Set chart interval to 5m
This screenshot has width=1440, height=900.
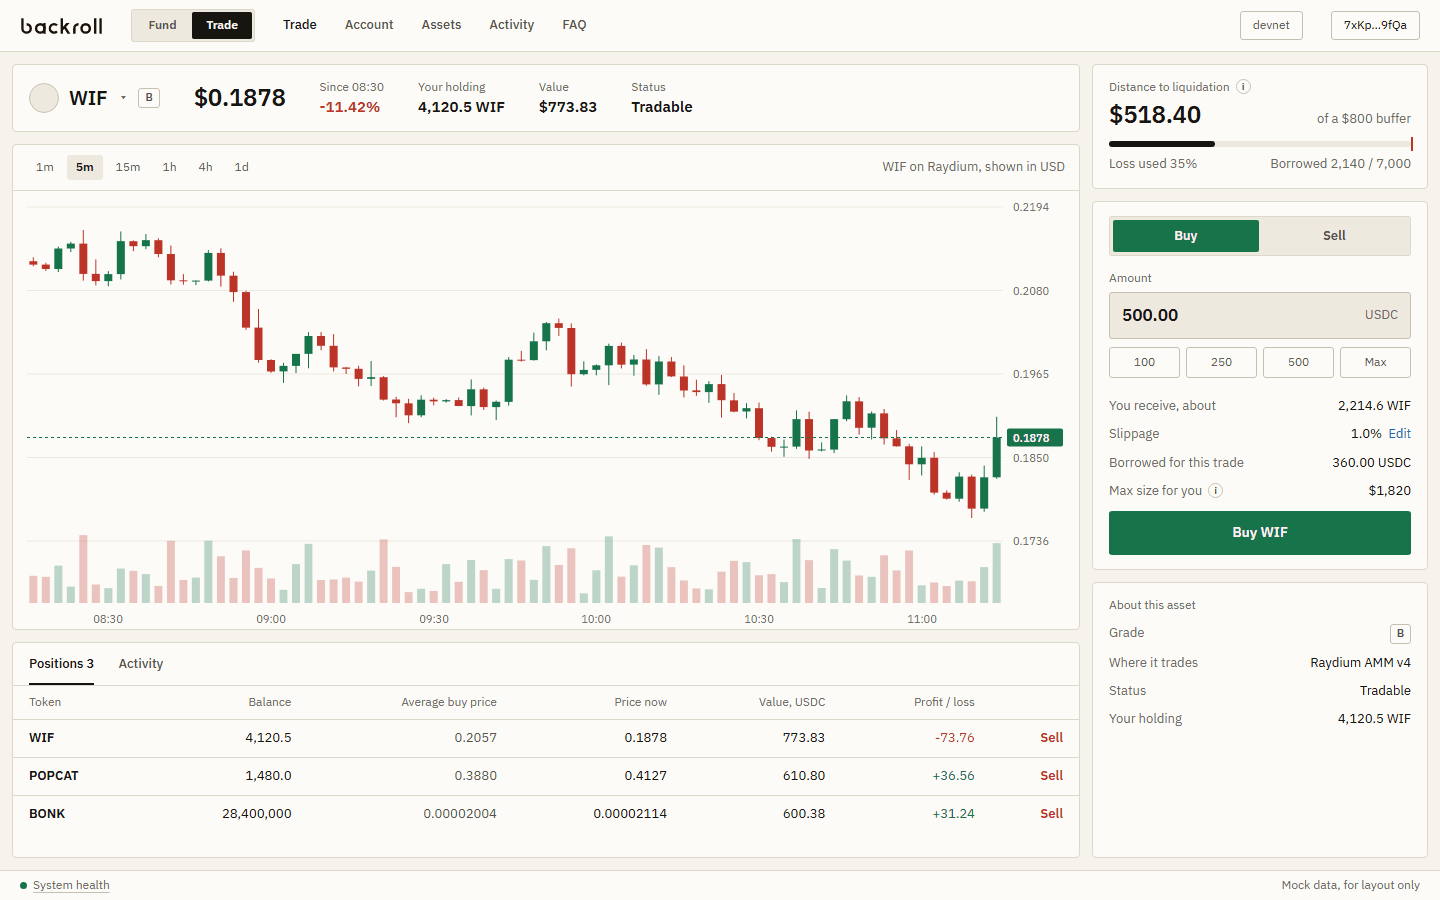pos(85,167)
